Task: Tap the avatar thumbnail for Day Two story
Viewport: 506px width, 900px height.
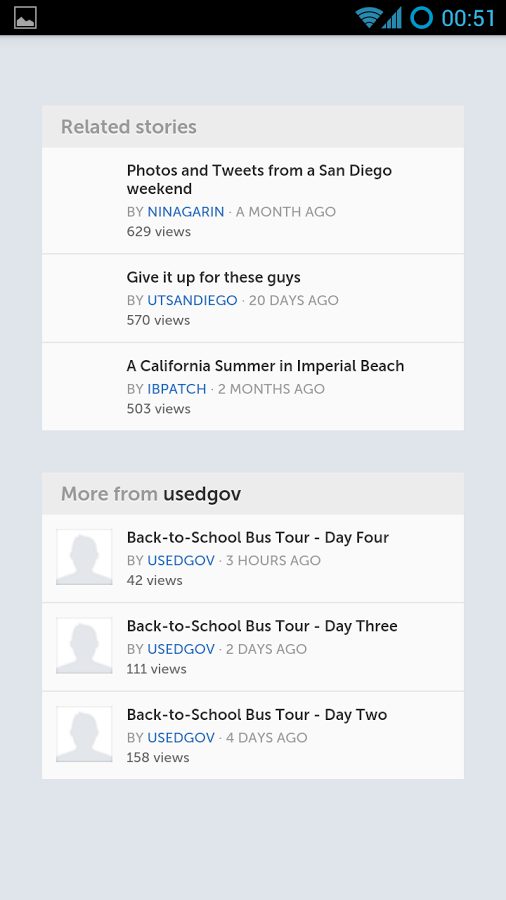Action: pyautogui.click(x=84, y=734)
